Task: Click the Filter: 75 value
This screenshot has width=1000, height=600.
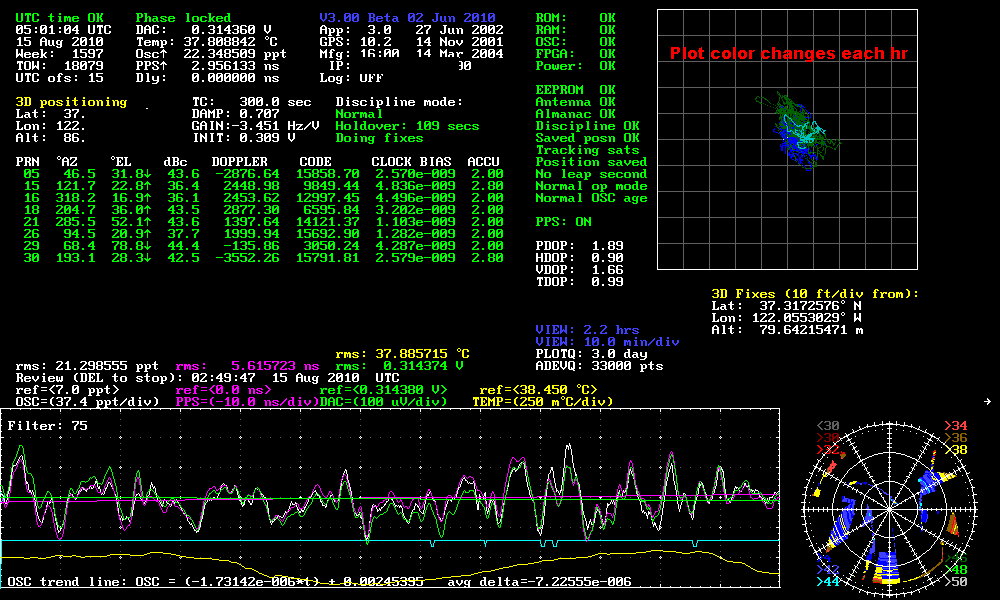Action: [x=47, y=425]
